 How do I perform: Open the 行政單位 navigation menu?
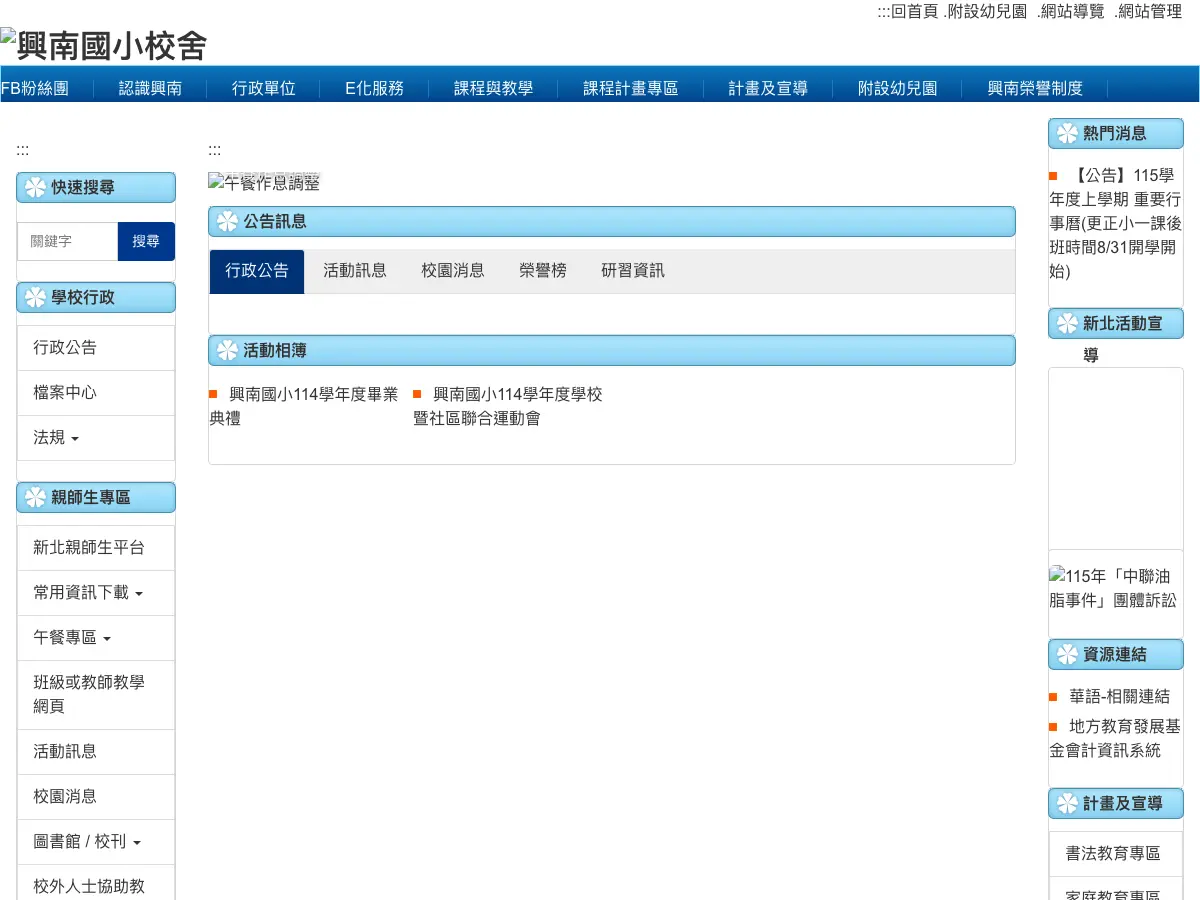pyautogui.click(x=264, y=88)
